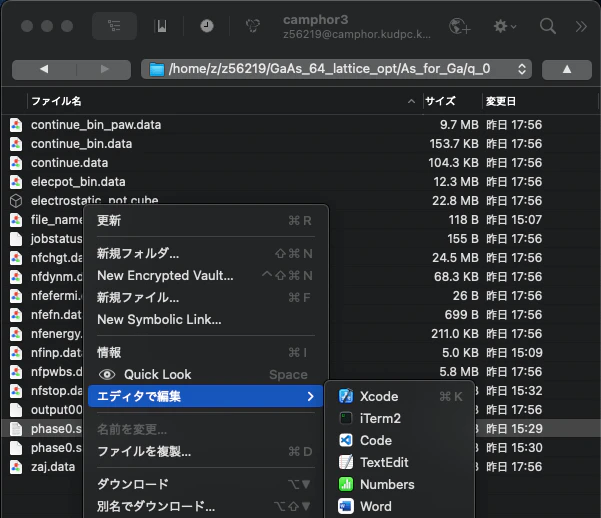
Task: Toggle sort direction arrow in filename column
Action: pyautogui.click(x=411, y=102)
